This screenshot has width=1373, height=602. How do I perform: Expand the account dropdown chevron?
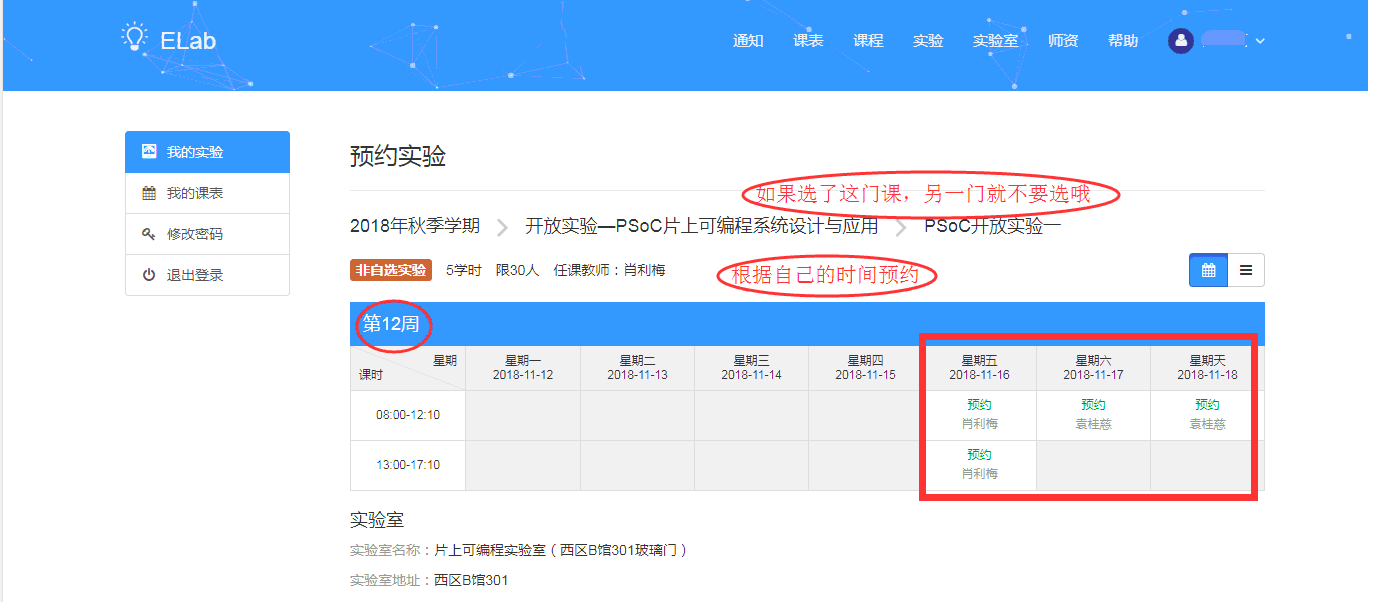click(x=1258, y=42)
